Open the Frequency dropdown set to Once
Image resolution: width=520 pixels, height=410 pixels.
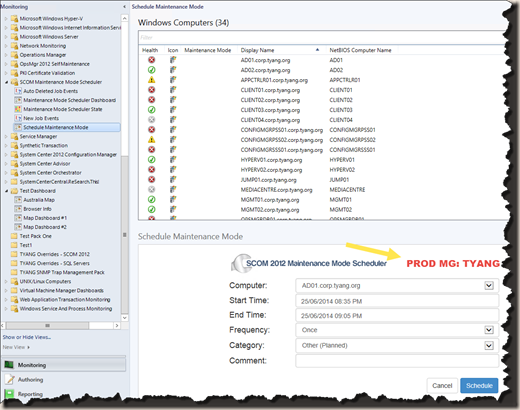(x=489, y=330)
